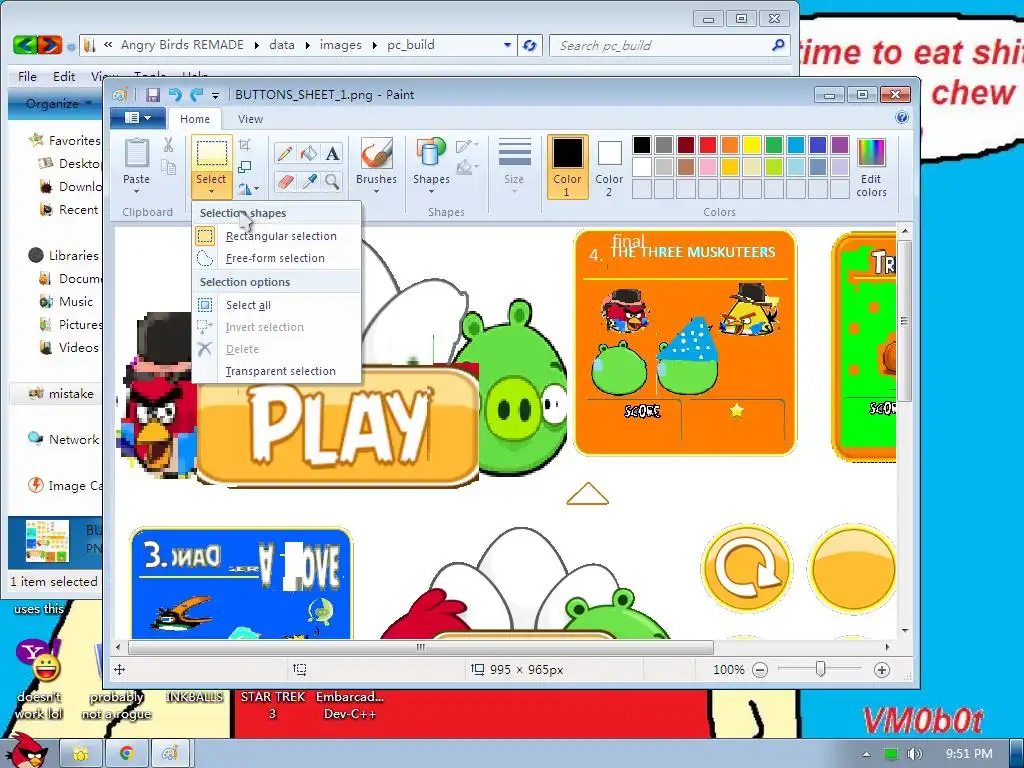Click the Resize icon in the Image group
The image size is (1024, 768).
pos(245,167)
